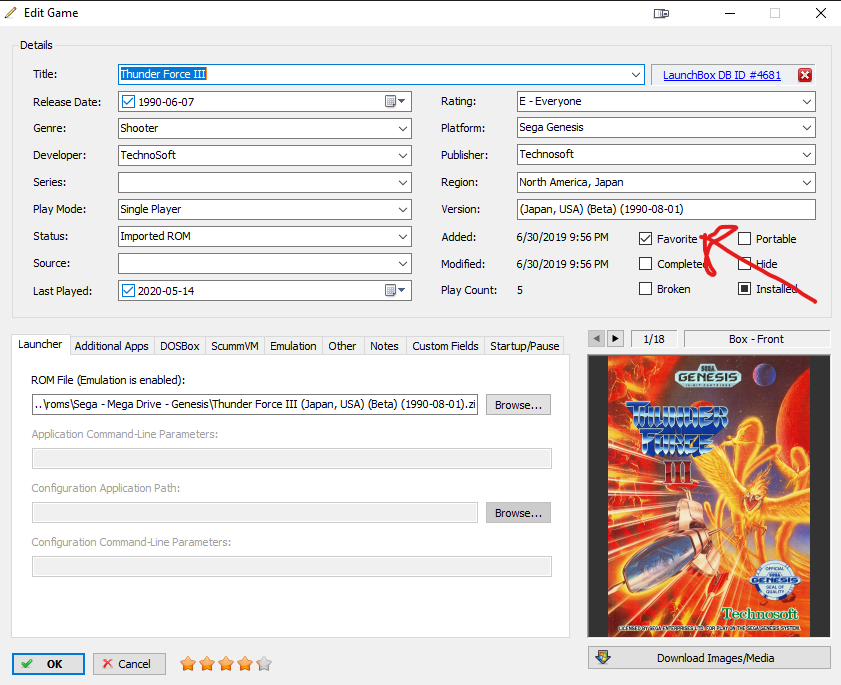Open the Custom Fields tab
841x685 pixels.
click(445, 346)
